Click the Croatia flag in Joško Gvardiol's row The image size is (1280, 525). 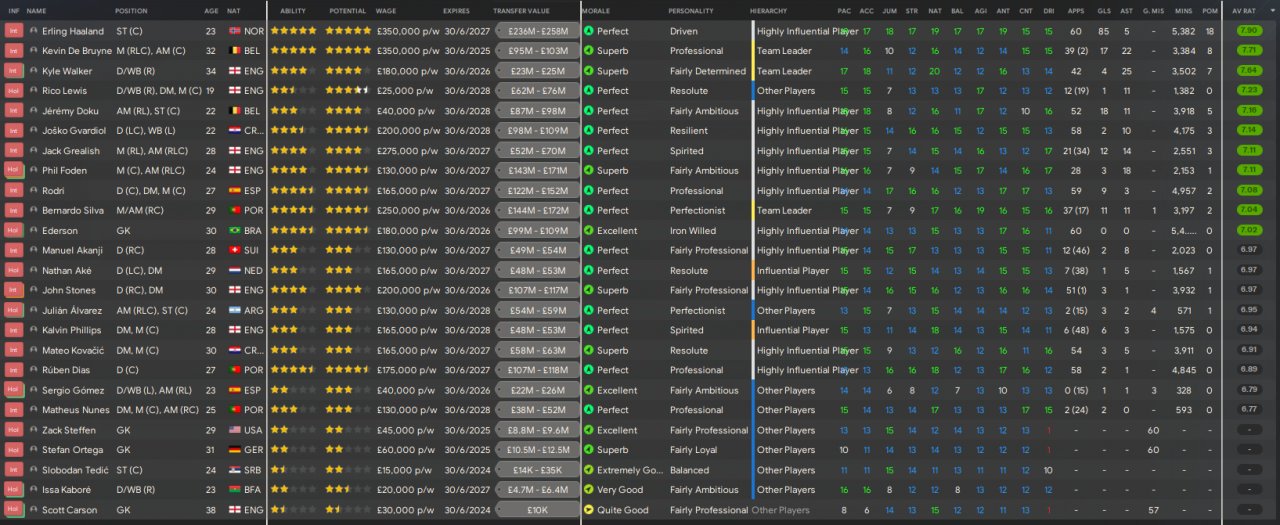[x=235, y=131]
